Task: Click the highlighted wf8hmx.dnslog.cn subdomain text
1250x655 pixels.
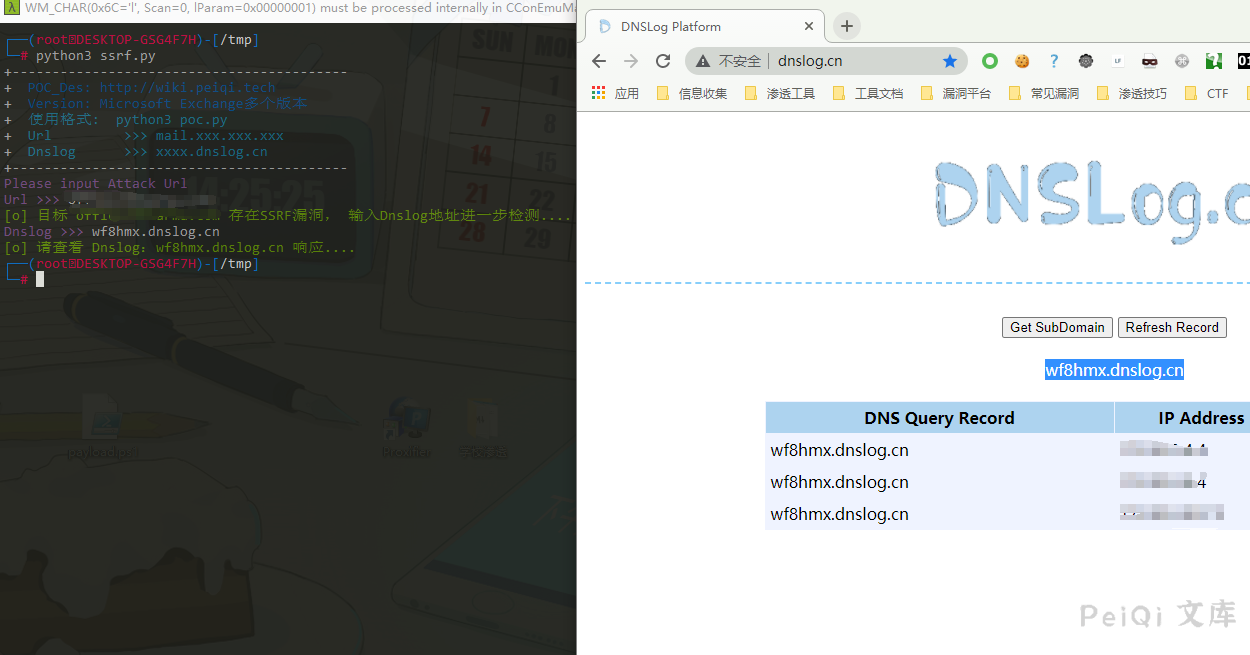Action: click(x=1114, y=370)
